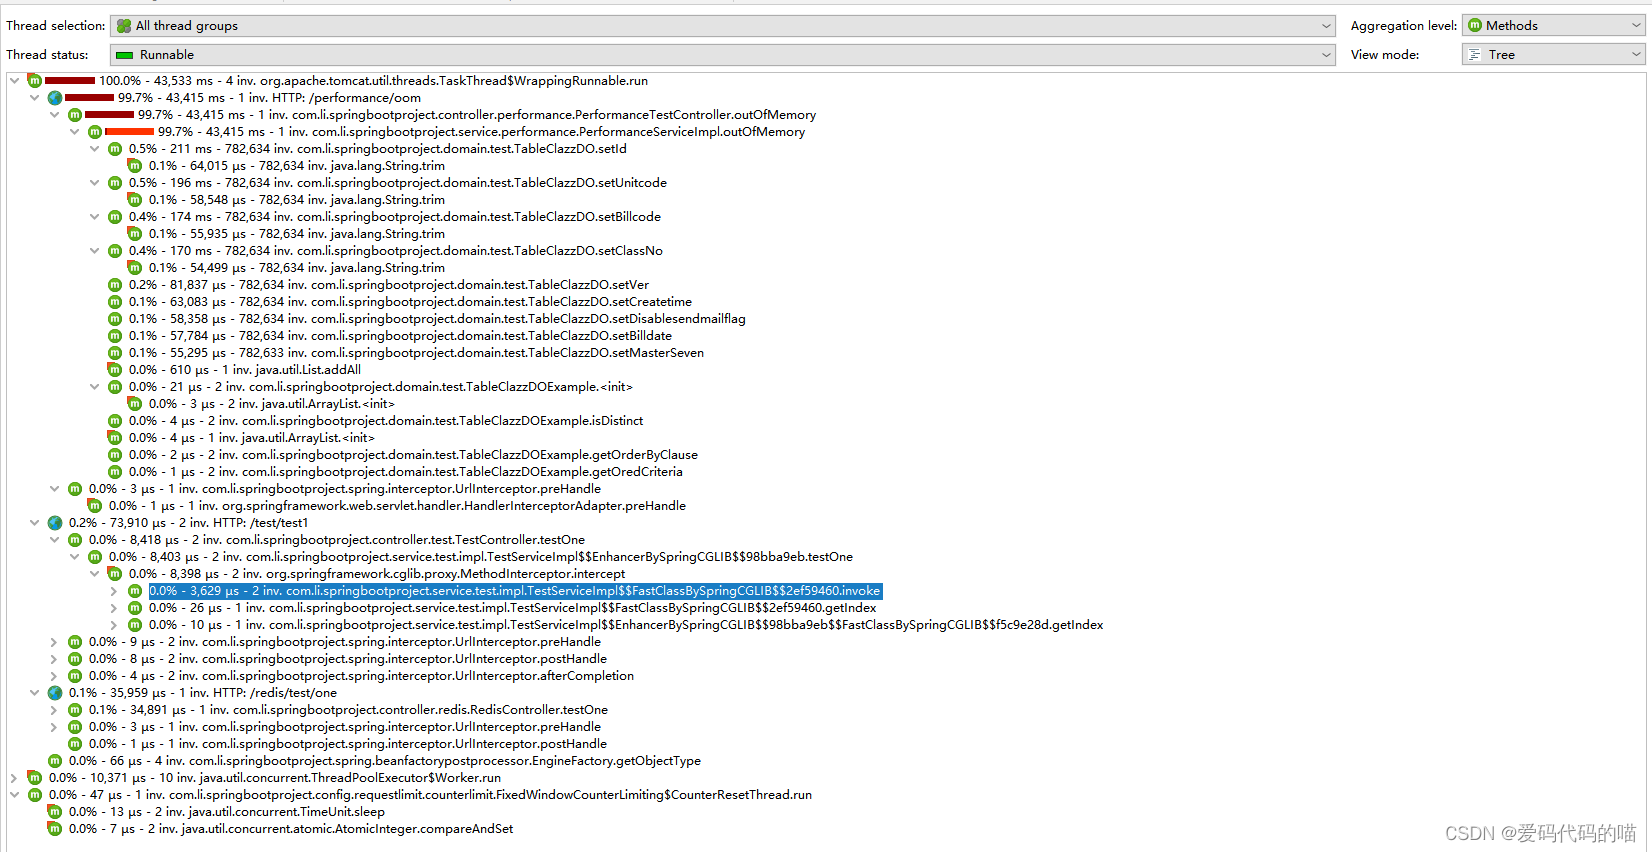The height and width of the screenshot is (852, 1652).
Task: Click method icon of HandlerInterceptorAdapter.preHandle
Action: point(94,506)
